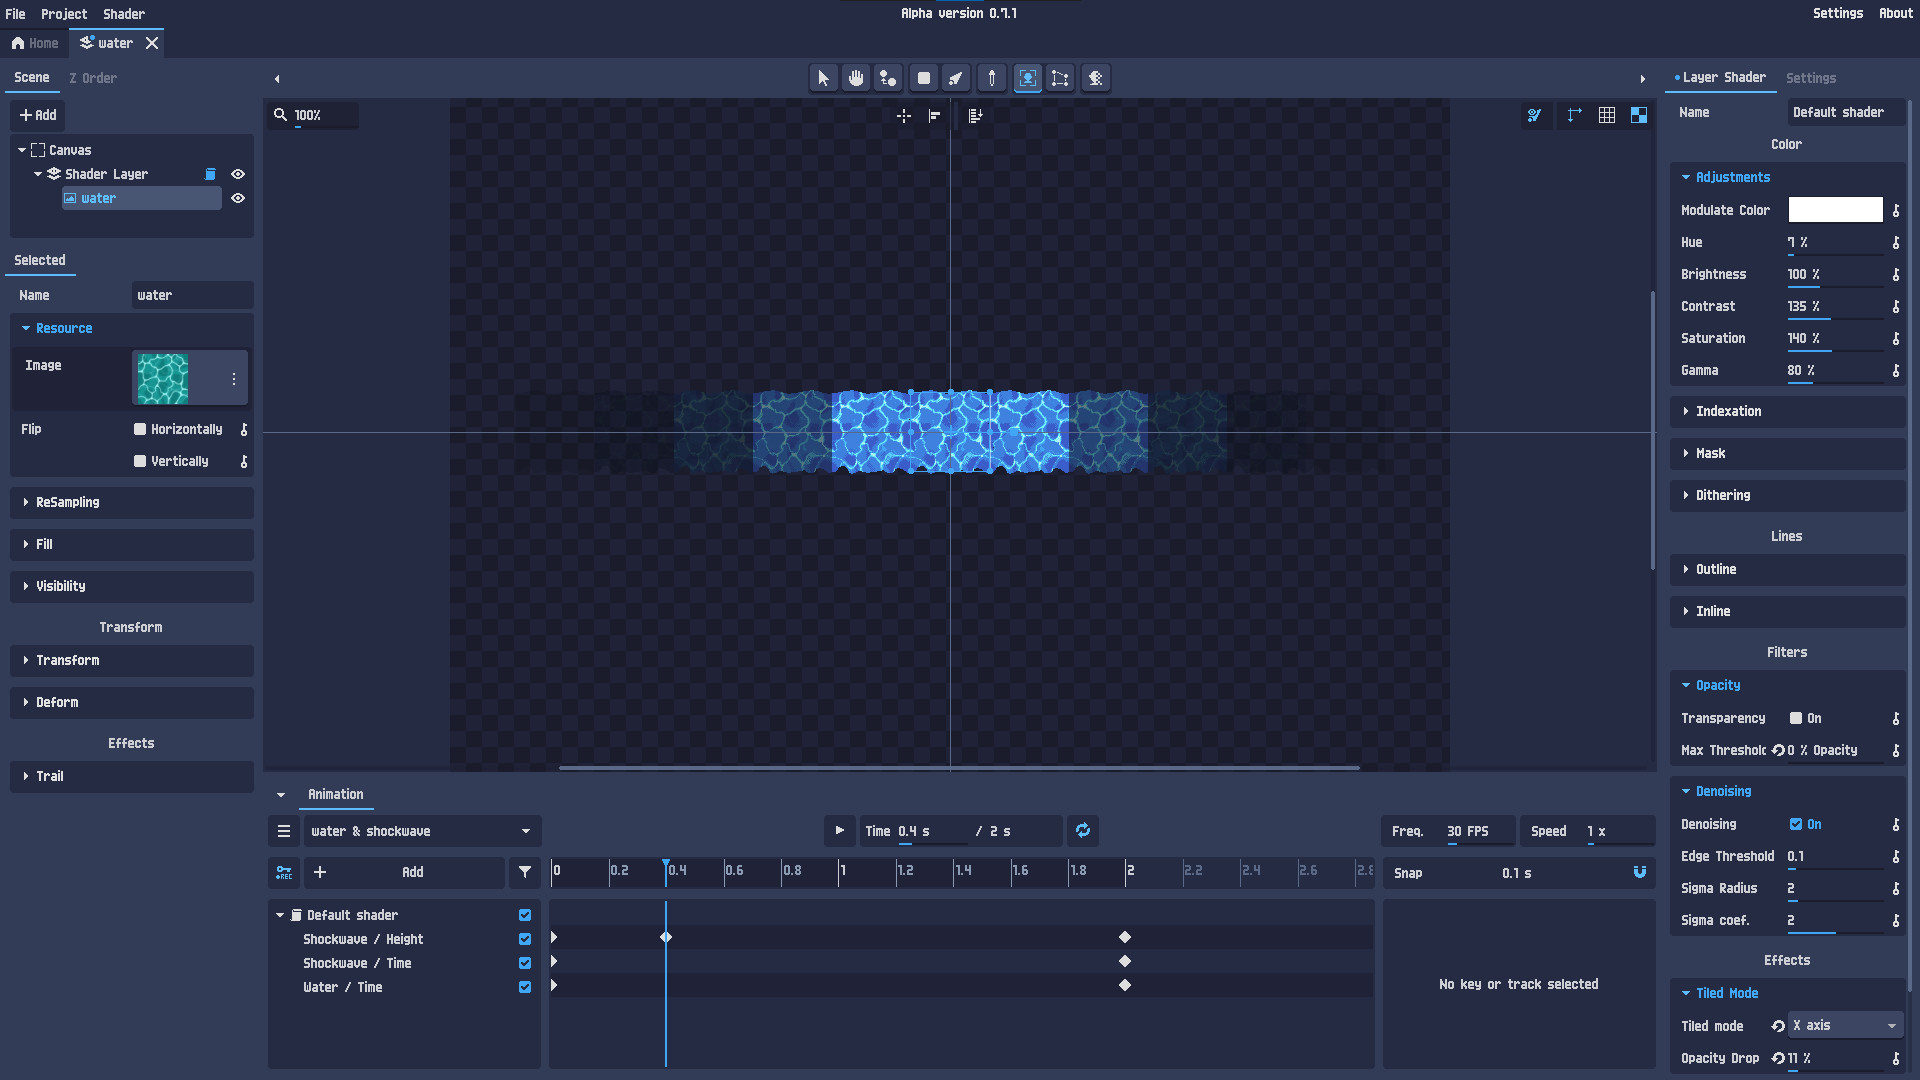Select the Hand pan tool
This screenshot has width=1920, height=1080.
pyautogui.click(x=855, y=77)
